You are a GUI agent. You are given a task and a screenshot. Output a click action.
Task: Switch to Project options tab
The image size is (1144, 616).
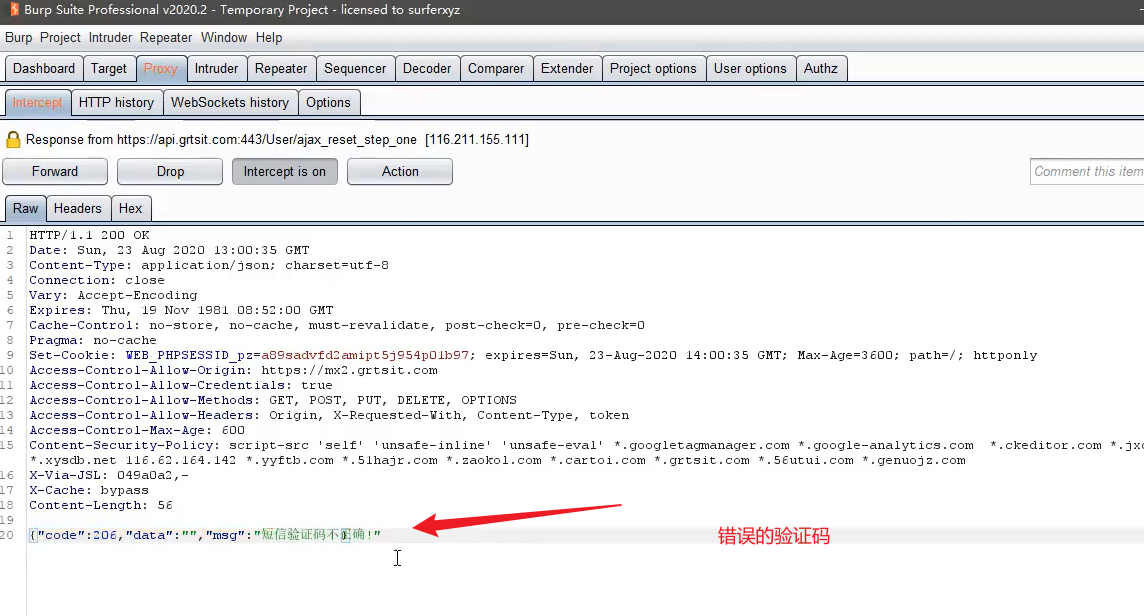[653, 69]
